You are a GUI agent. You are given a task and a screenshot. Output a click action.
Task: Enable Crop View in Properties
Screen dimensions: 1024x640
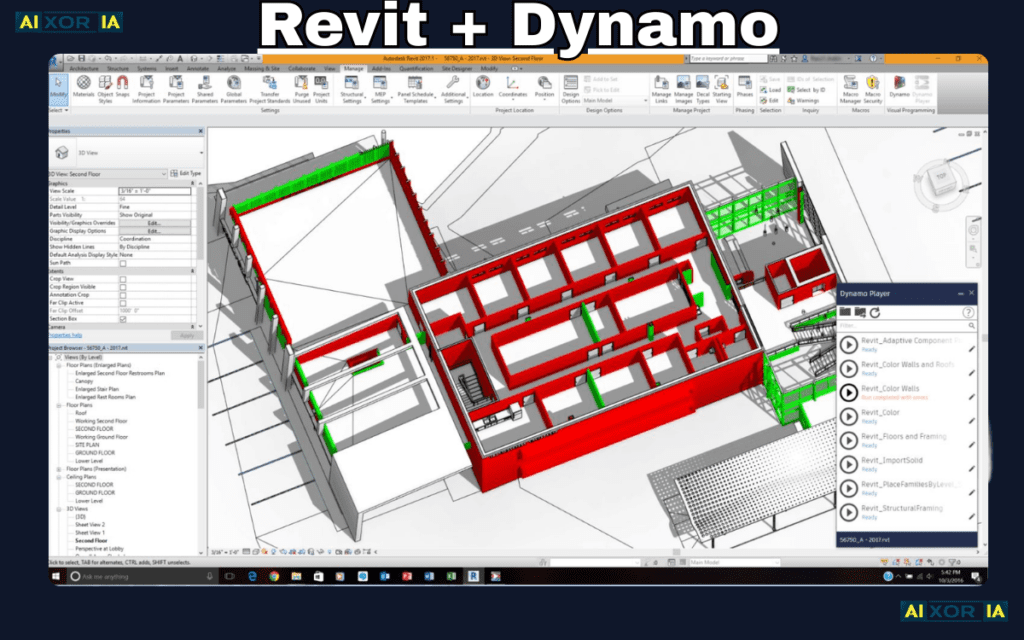coord(122,278)
